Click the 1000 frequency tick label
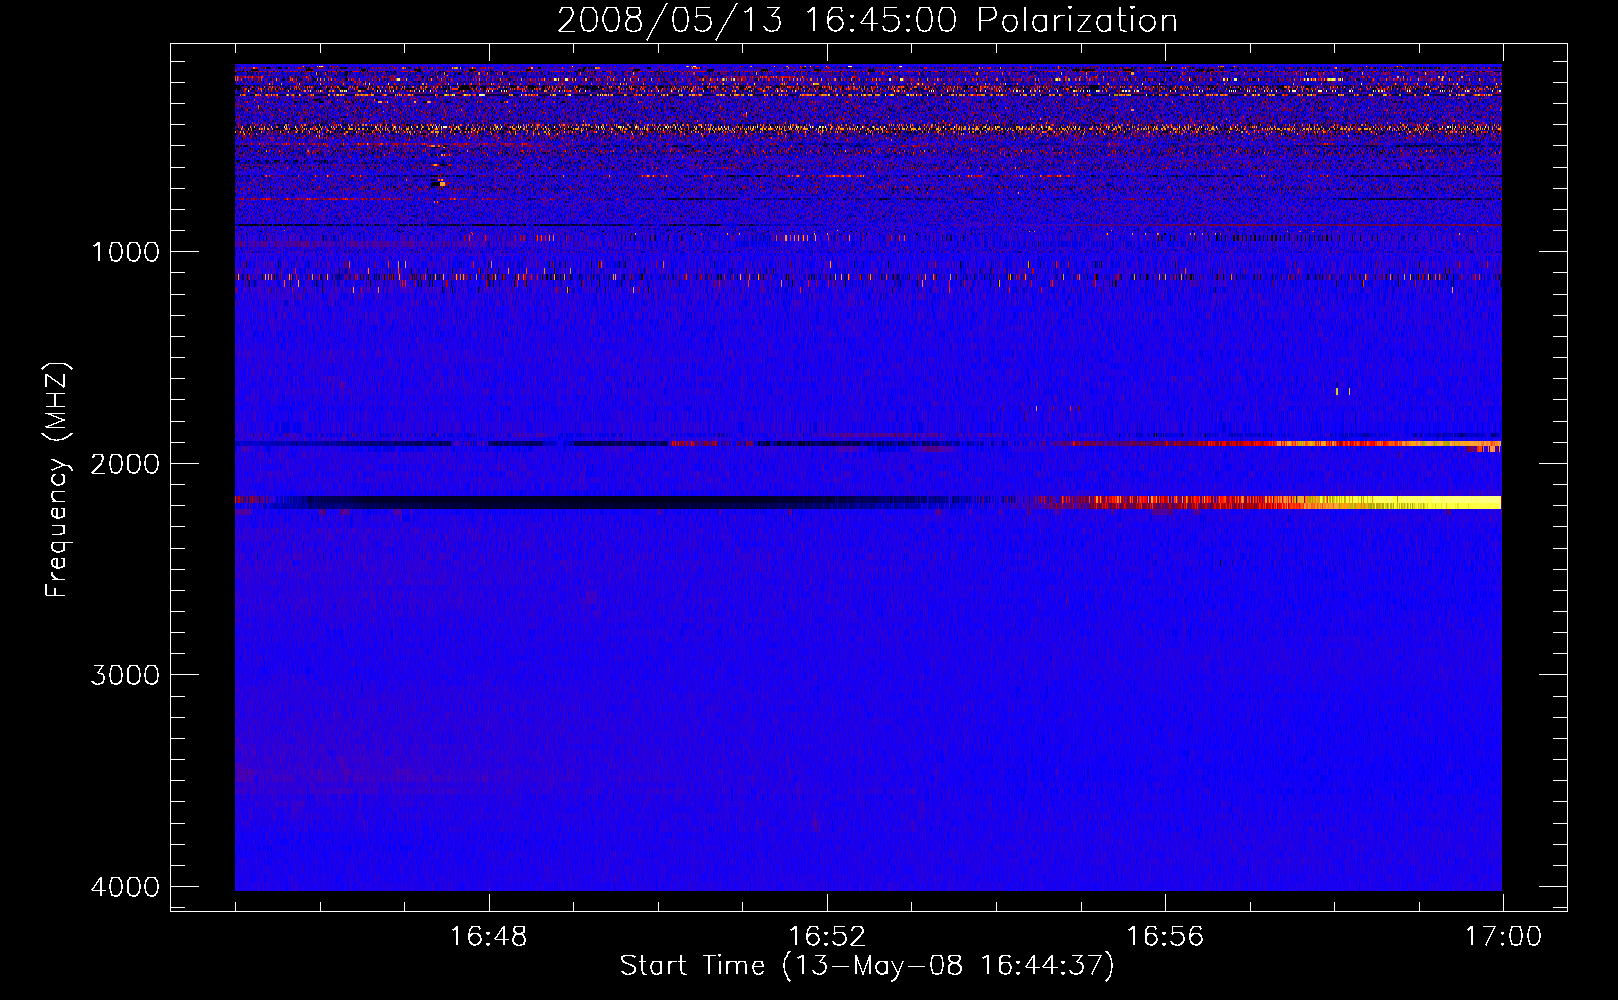 click(125, 252)
